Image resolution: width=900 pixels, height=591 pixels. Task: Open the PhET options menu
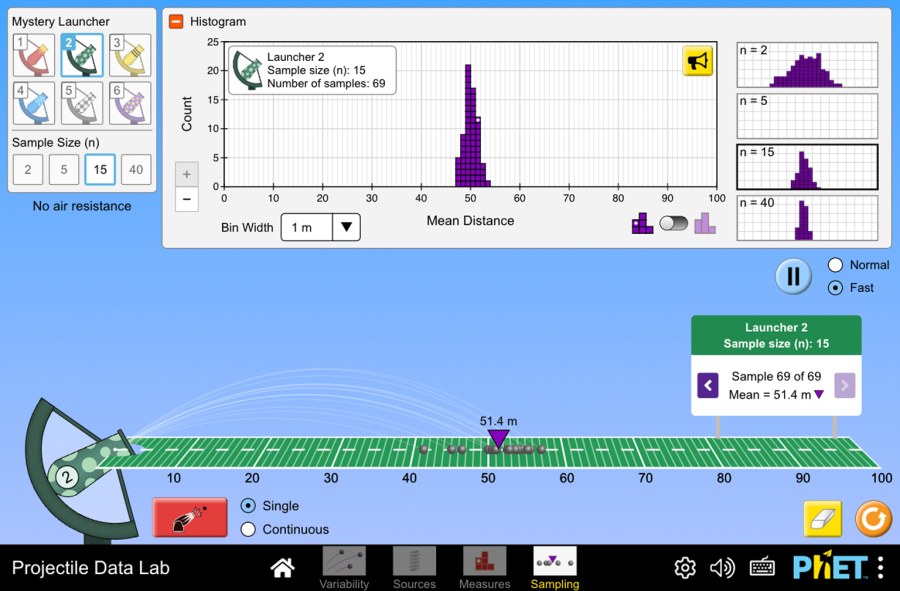(x=880, y=568)
